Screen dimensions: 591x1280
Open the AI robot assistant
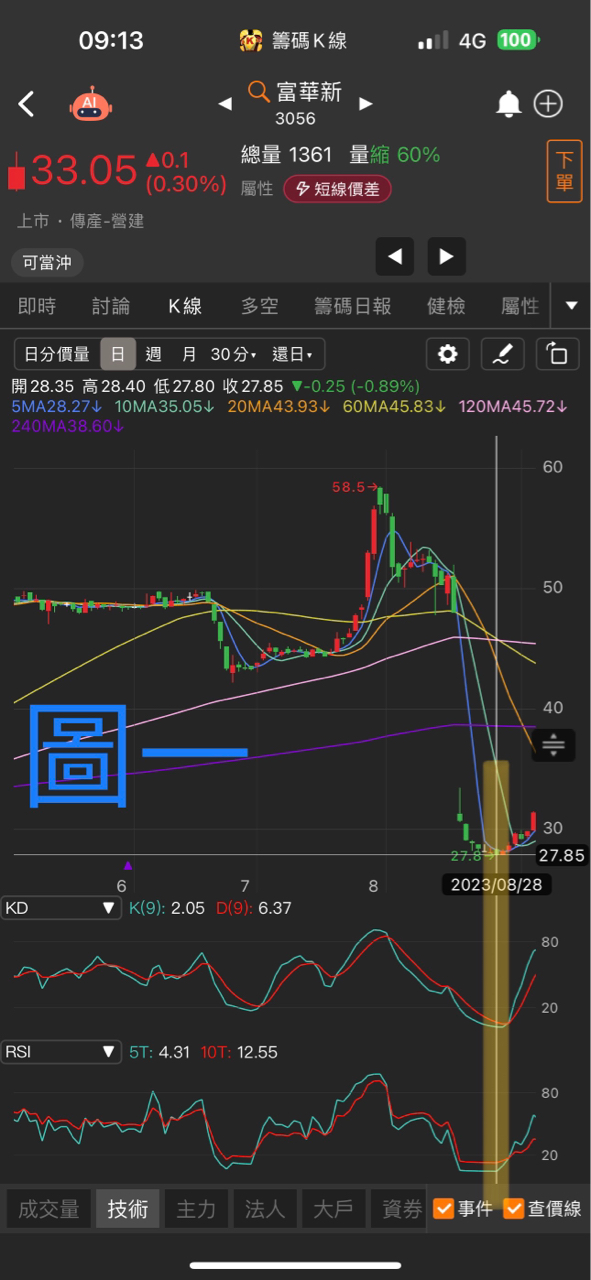(x=89, y=103)
